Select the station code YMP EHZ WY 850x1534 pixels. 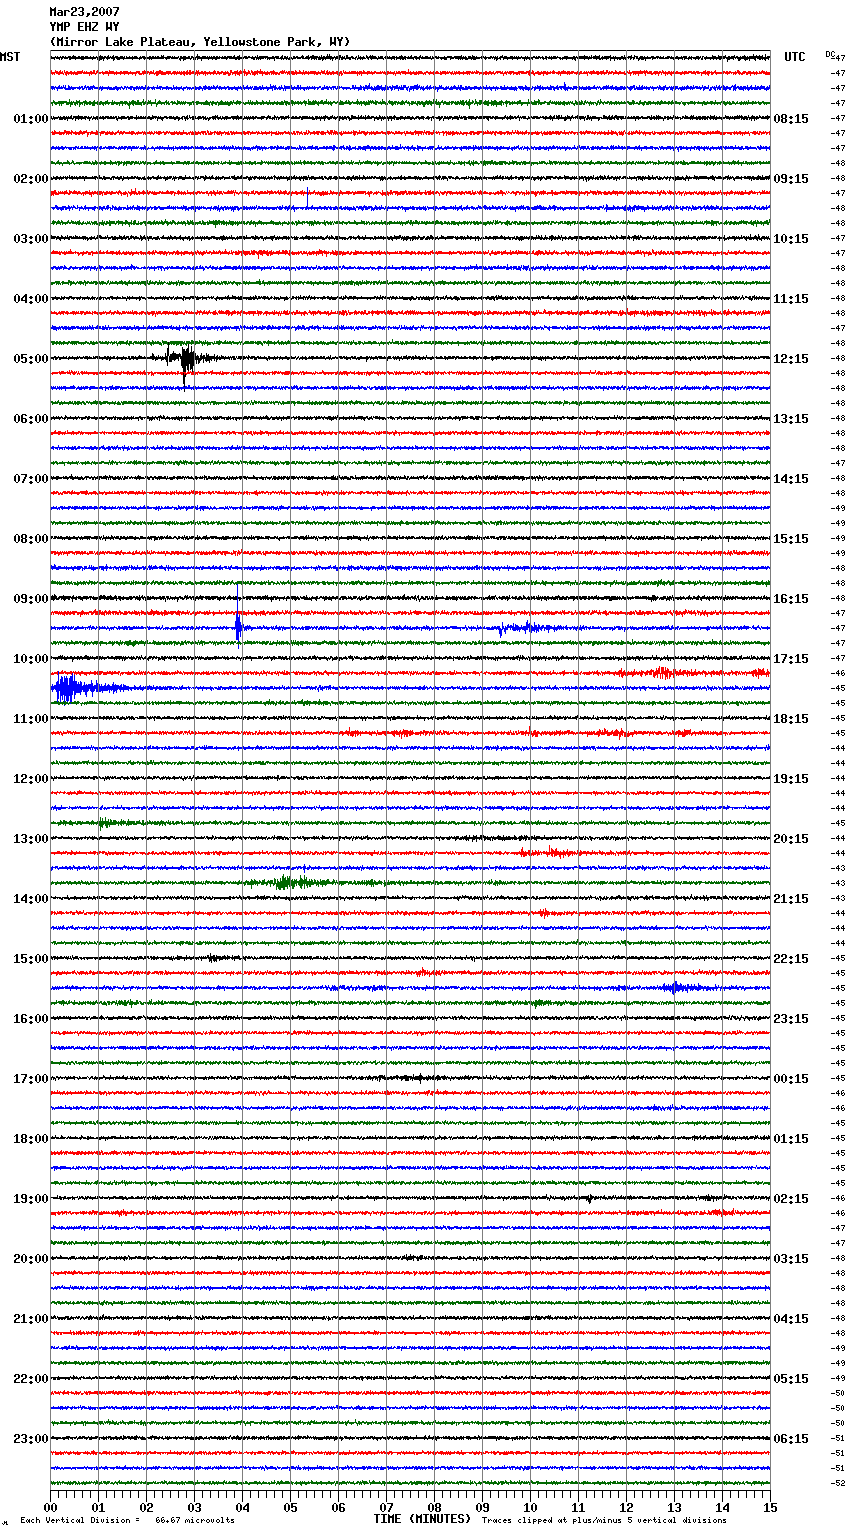pyautogui.click(x=84, y=27)
